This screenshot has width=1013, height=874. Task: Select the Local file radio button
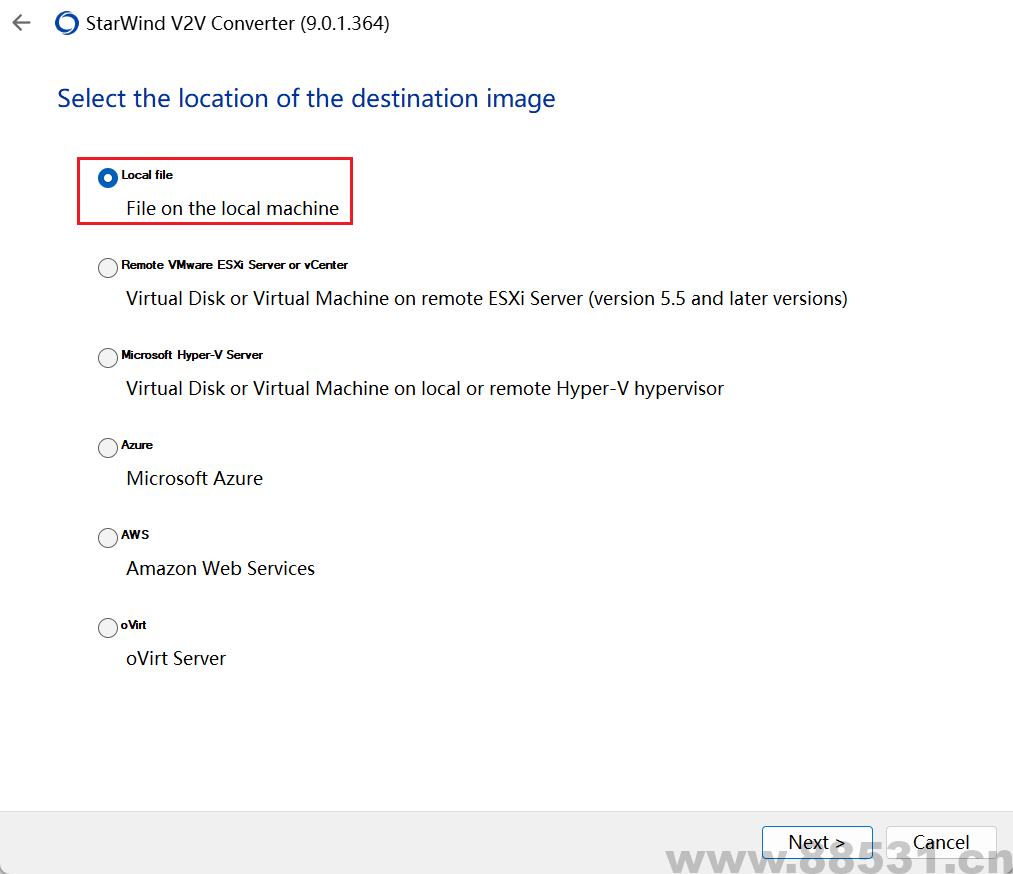108,178
